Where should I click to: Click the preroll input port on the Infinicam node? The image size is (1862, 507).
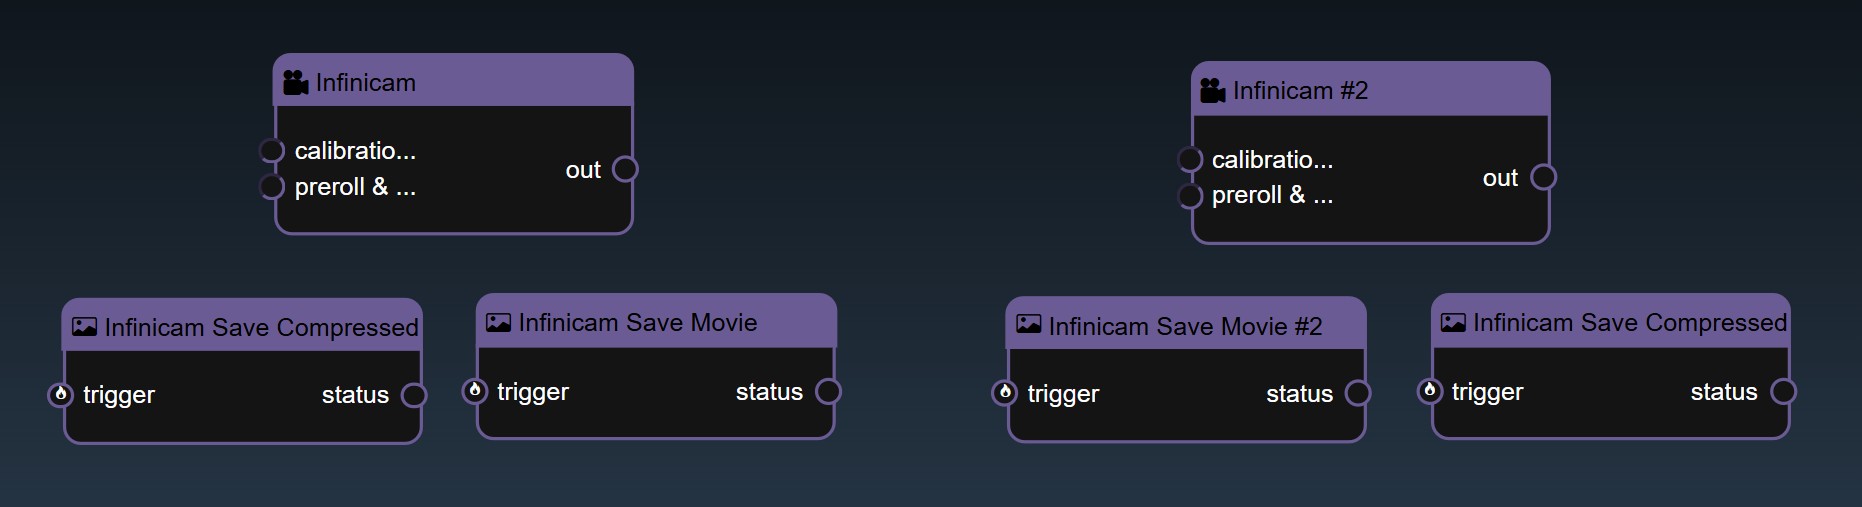[271, 187]
